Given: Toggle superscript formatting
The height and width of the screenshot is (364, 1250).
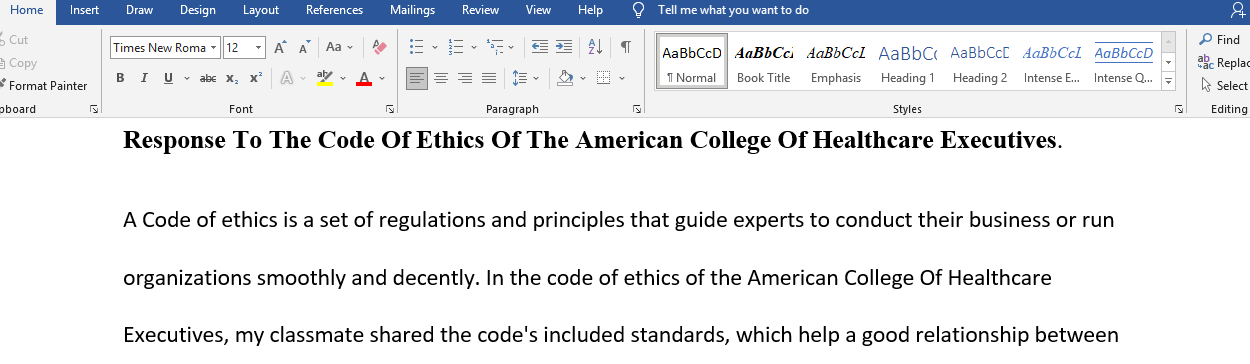Looking at the screenshot, I should (x=256, y=78).
